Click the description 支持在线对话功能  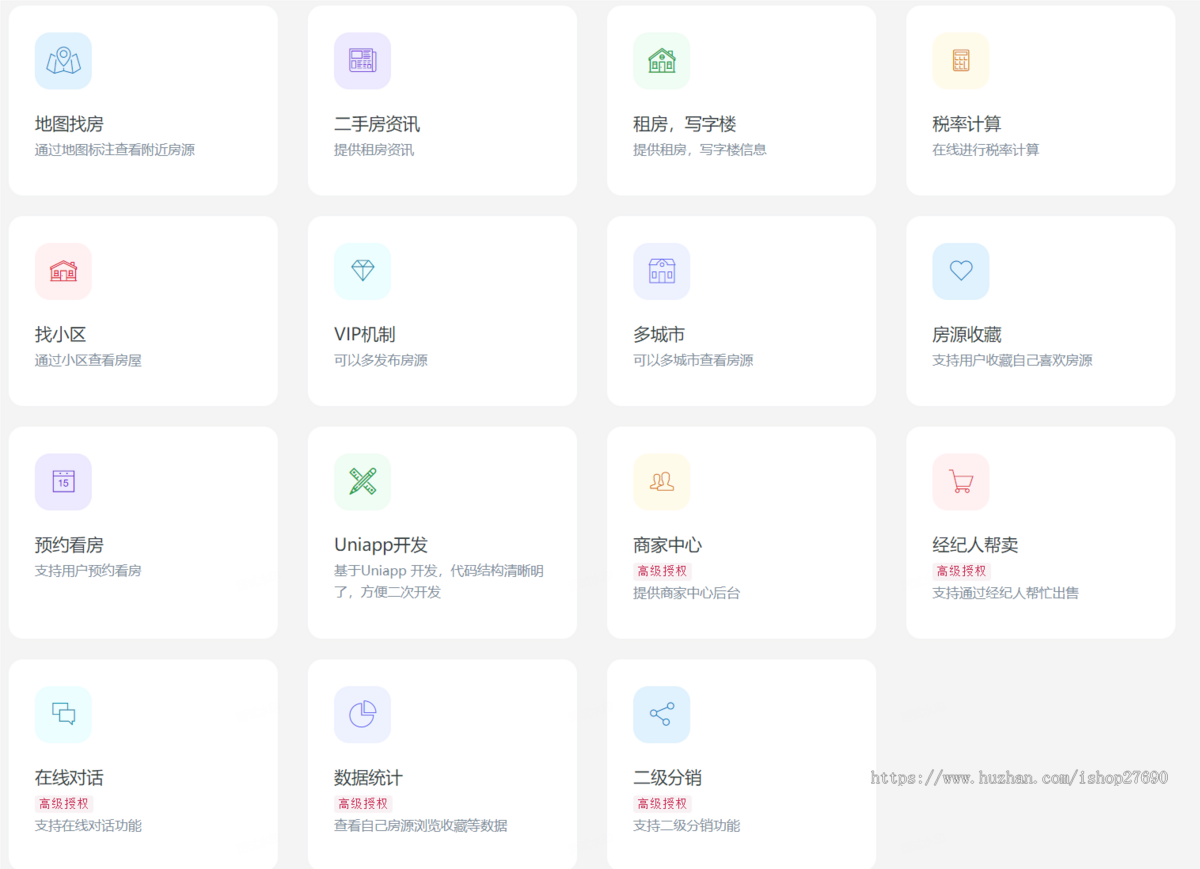[x=88, y=826]
